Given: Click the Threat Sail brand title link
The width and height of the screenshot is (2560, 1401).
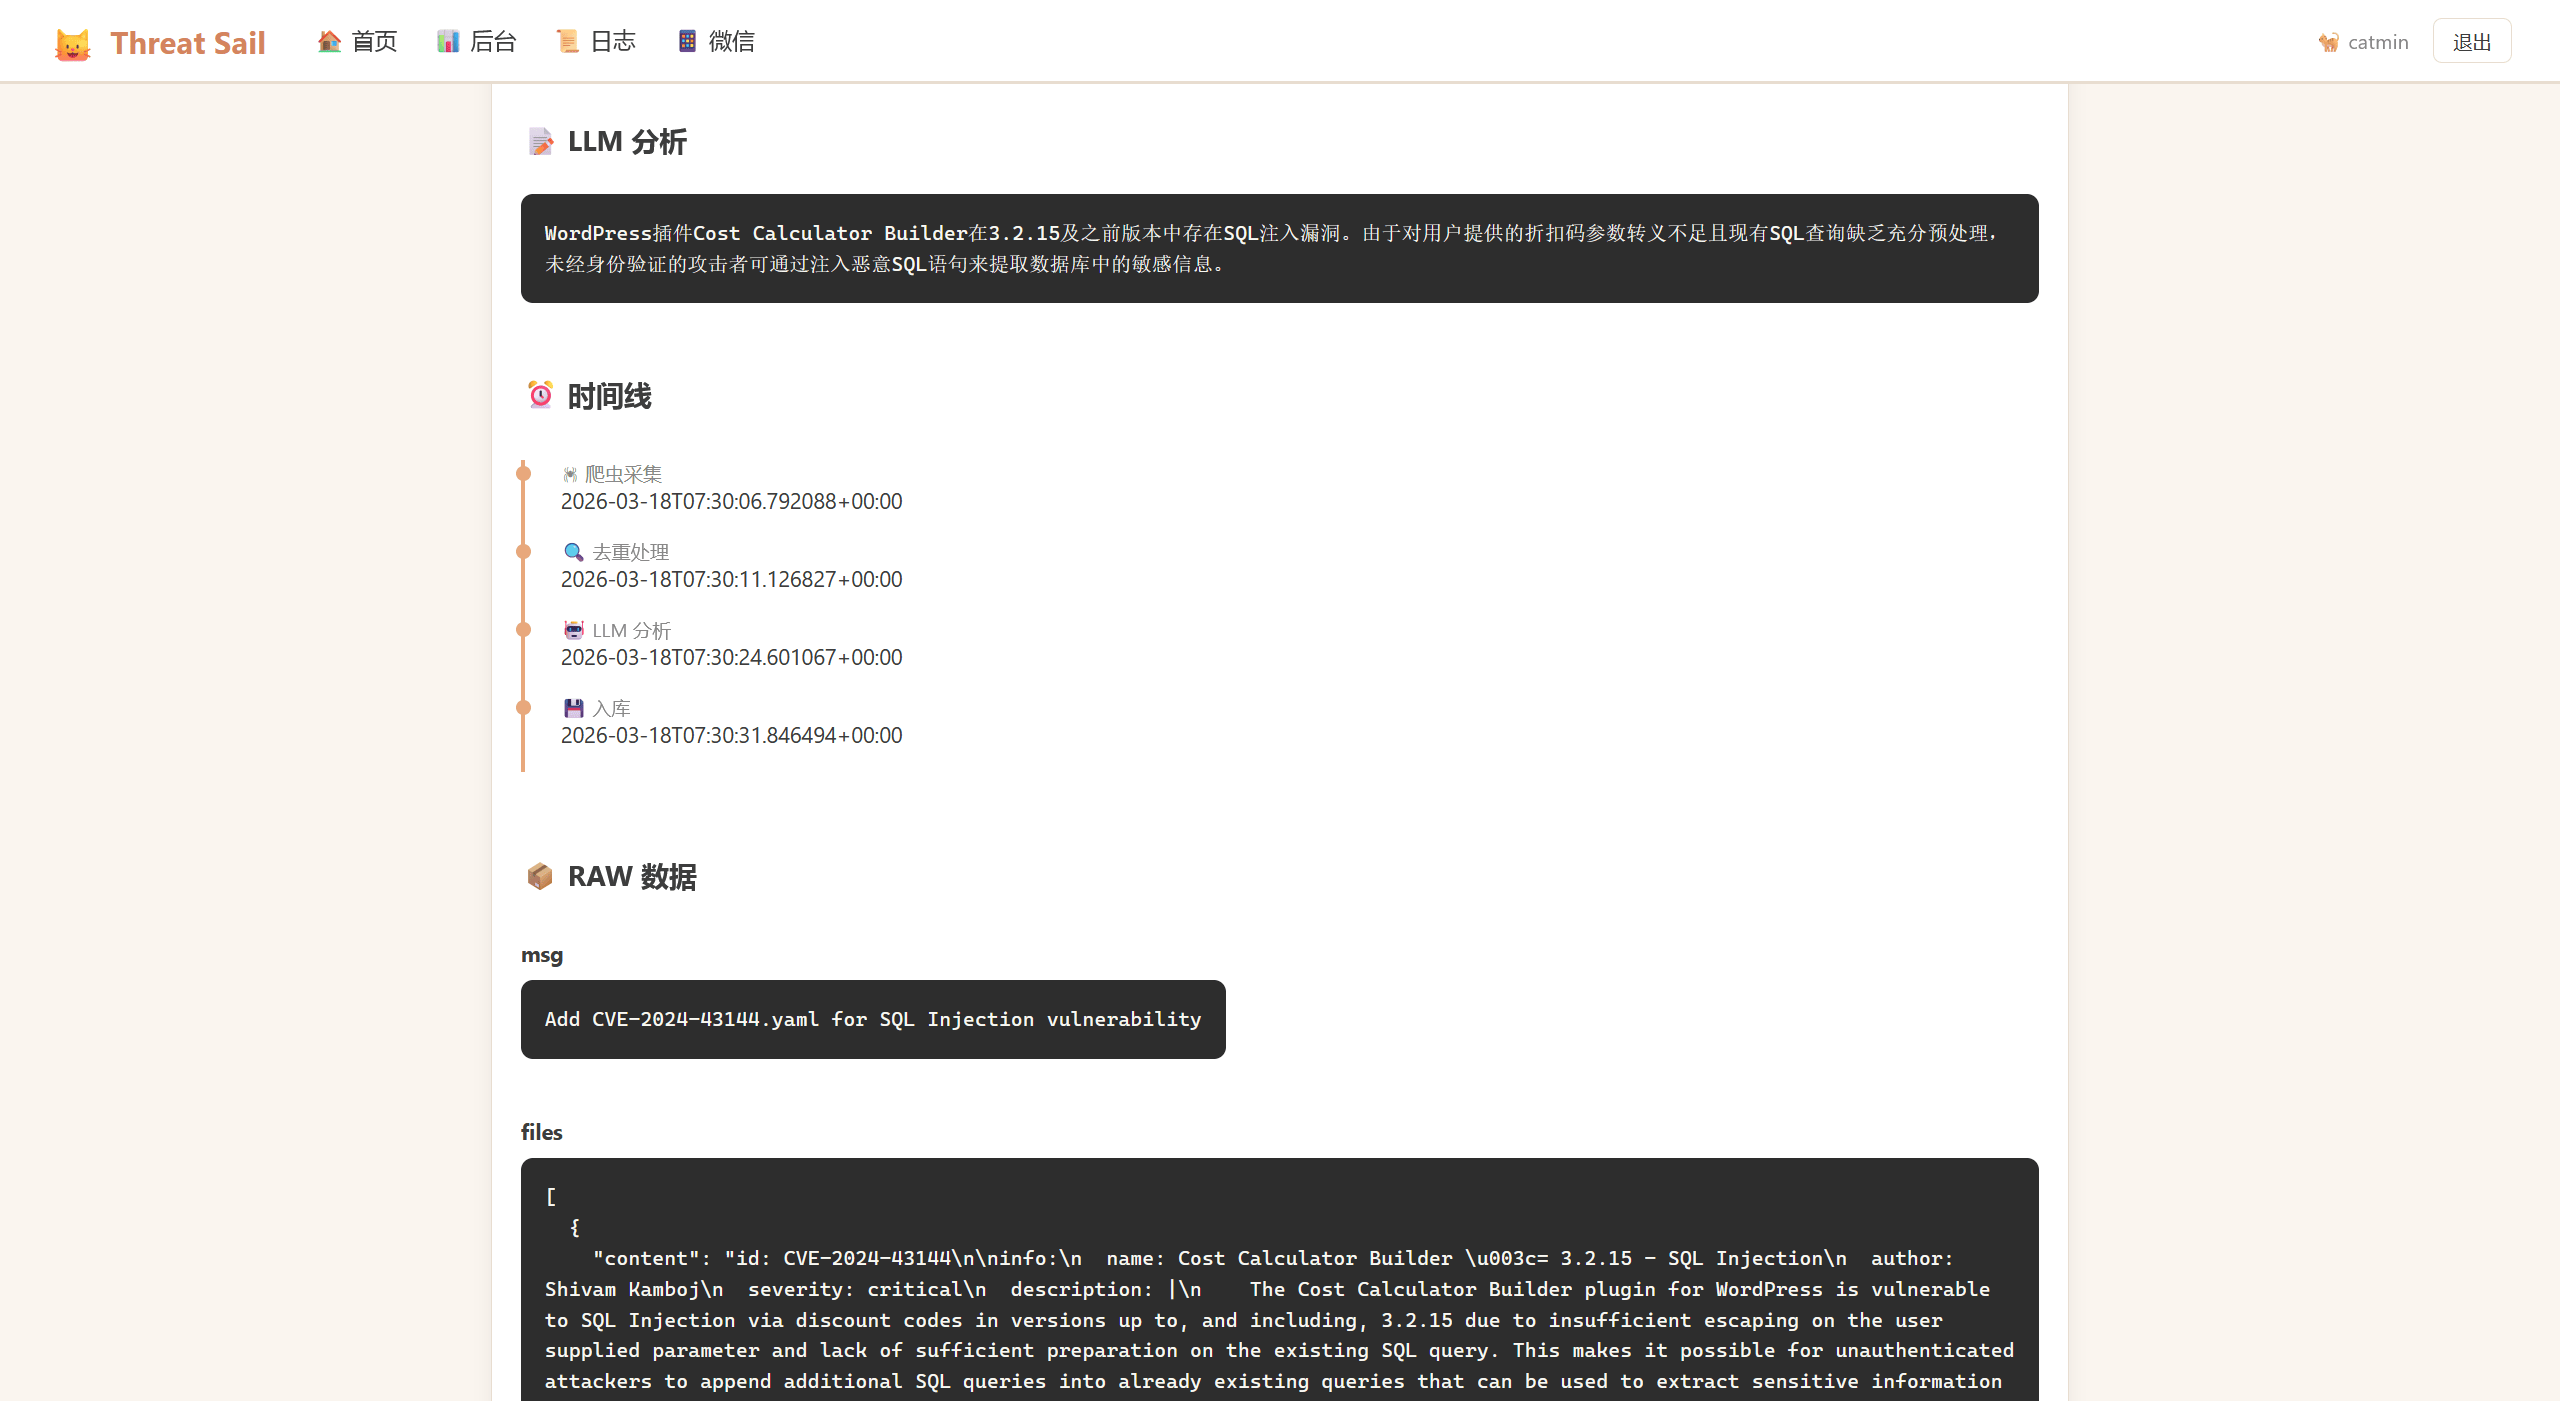Looking at the screenshot, I should (x=187, y=43).
